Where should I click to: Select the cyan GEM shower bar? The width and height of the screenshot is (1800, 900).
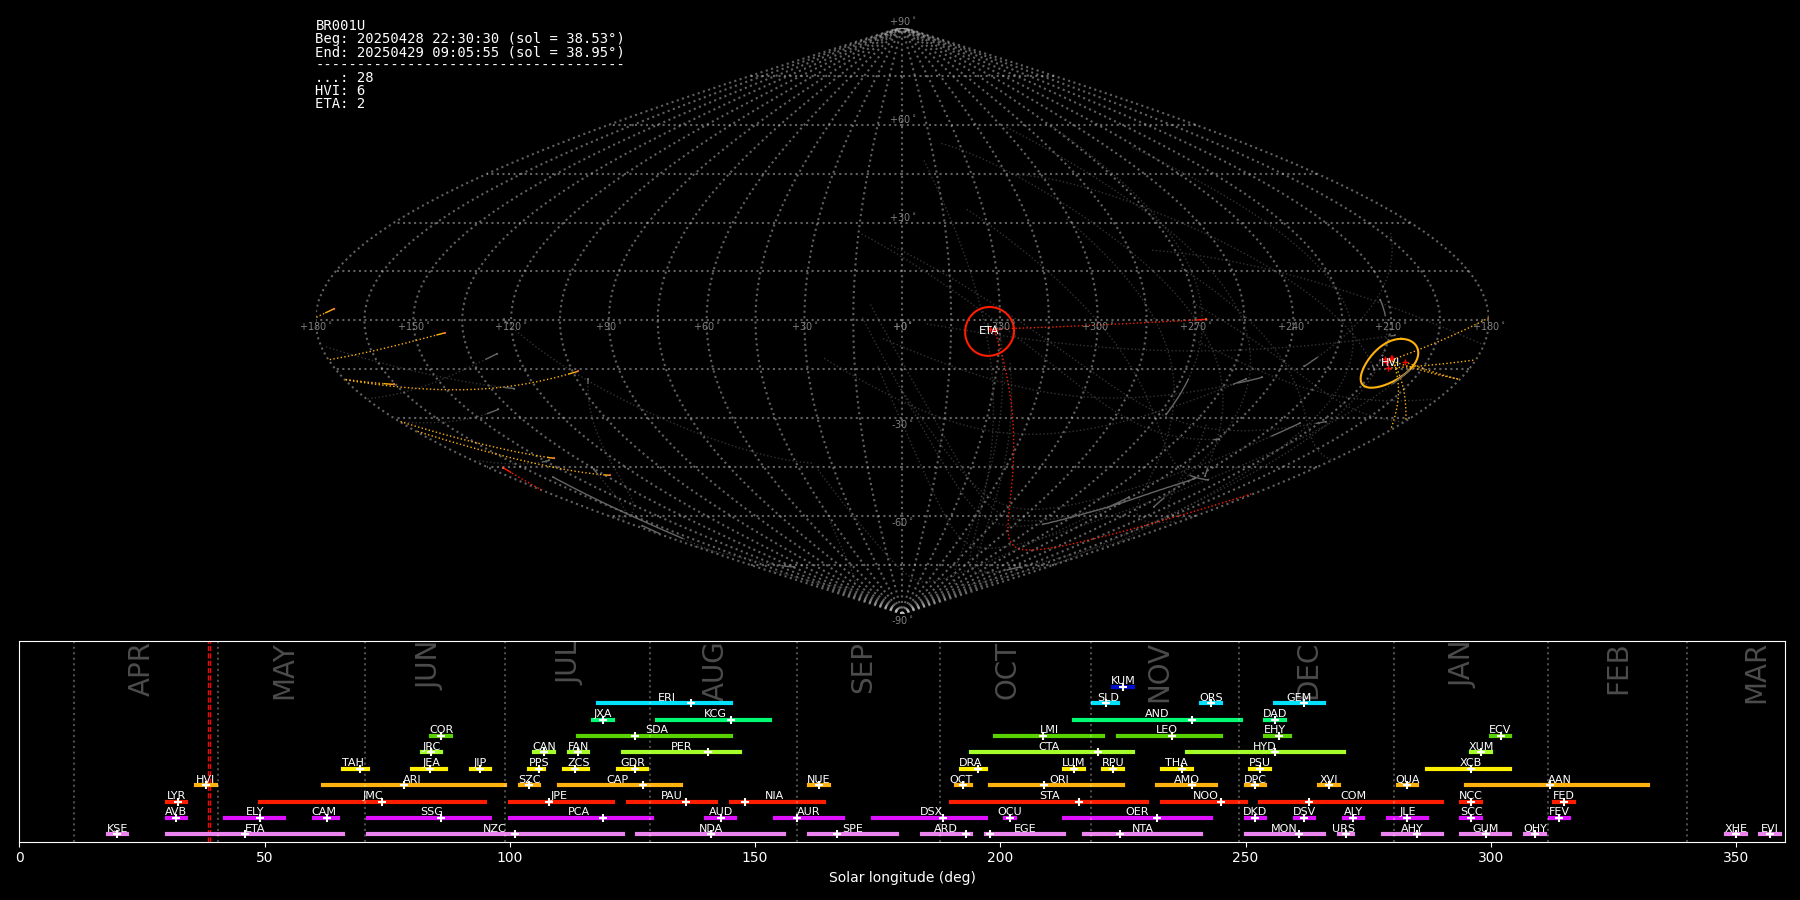click(x=1298, y=703)
